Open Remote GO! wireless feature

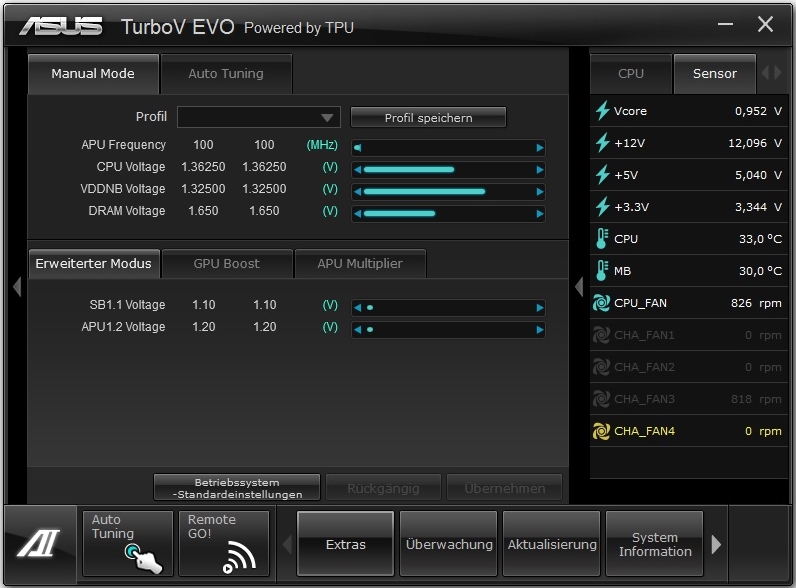(224, 543)
